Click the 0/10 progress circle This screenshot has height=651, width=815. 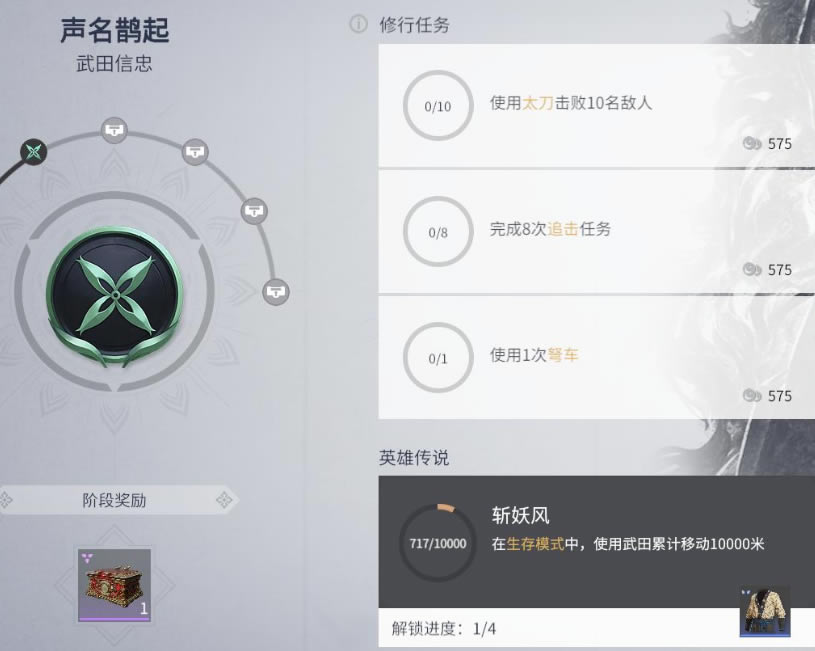pyautogui.click(x=438, y=106)
